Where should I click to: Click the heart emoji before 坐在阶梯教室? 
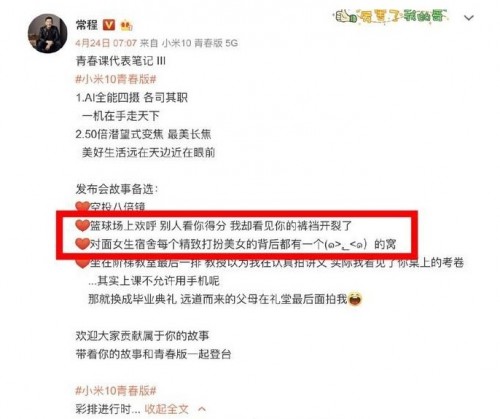pyautogui.click(x=82, y=263)
